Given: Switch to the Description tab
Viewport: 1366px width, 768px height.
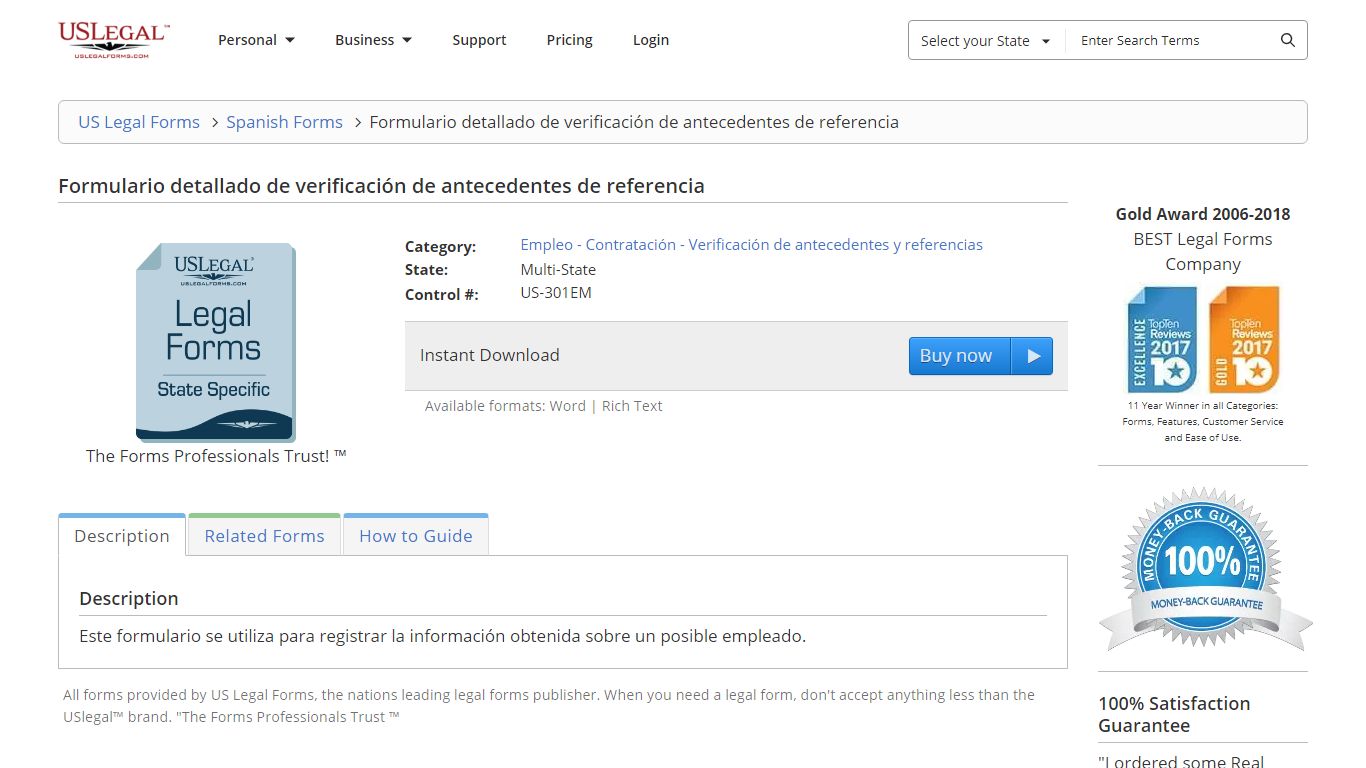Looking at the screenshot, I should pos(122,535).
